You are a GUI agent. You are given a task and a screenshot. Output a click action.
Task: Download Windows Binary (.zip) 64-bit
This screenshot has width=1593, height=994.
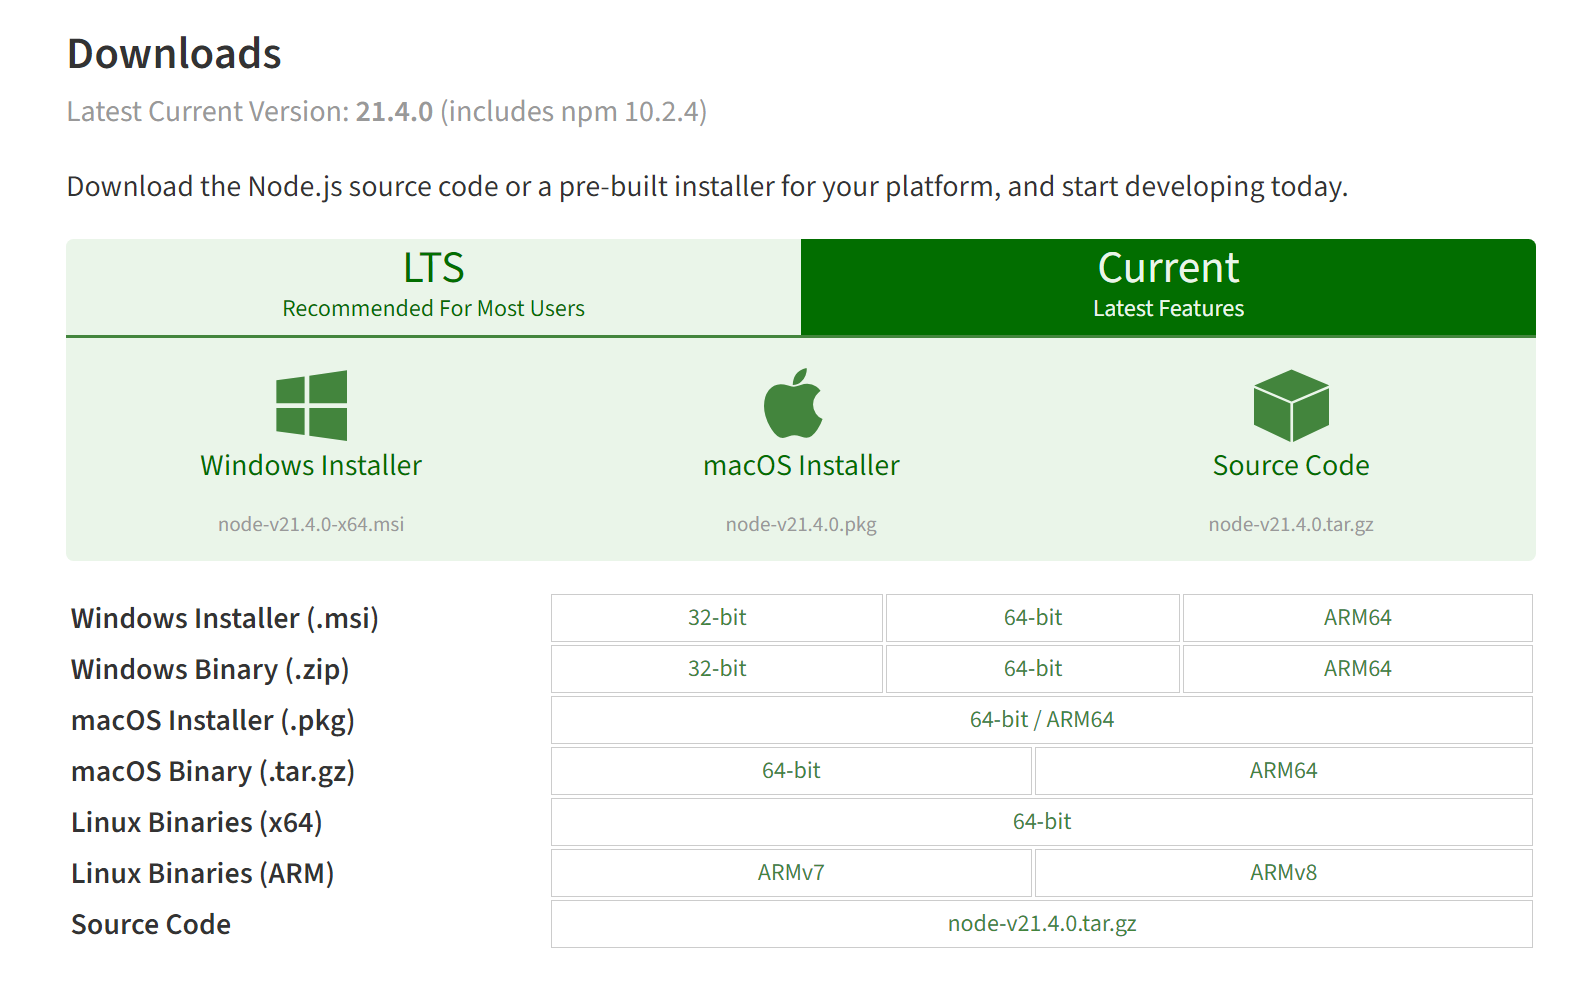coord(1033,669)
